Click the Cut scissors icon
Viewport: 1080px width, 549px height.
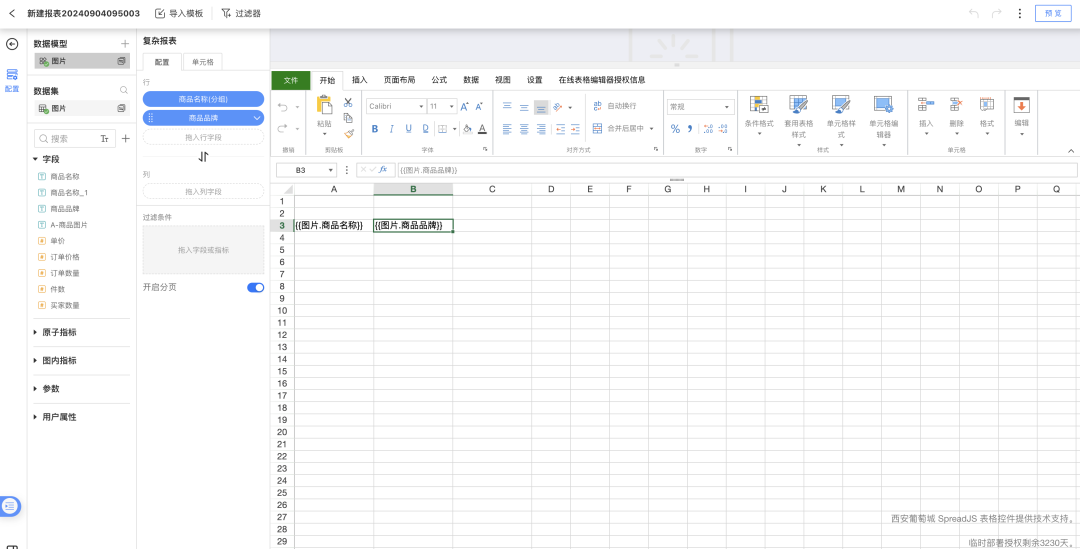(349, 103)
